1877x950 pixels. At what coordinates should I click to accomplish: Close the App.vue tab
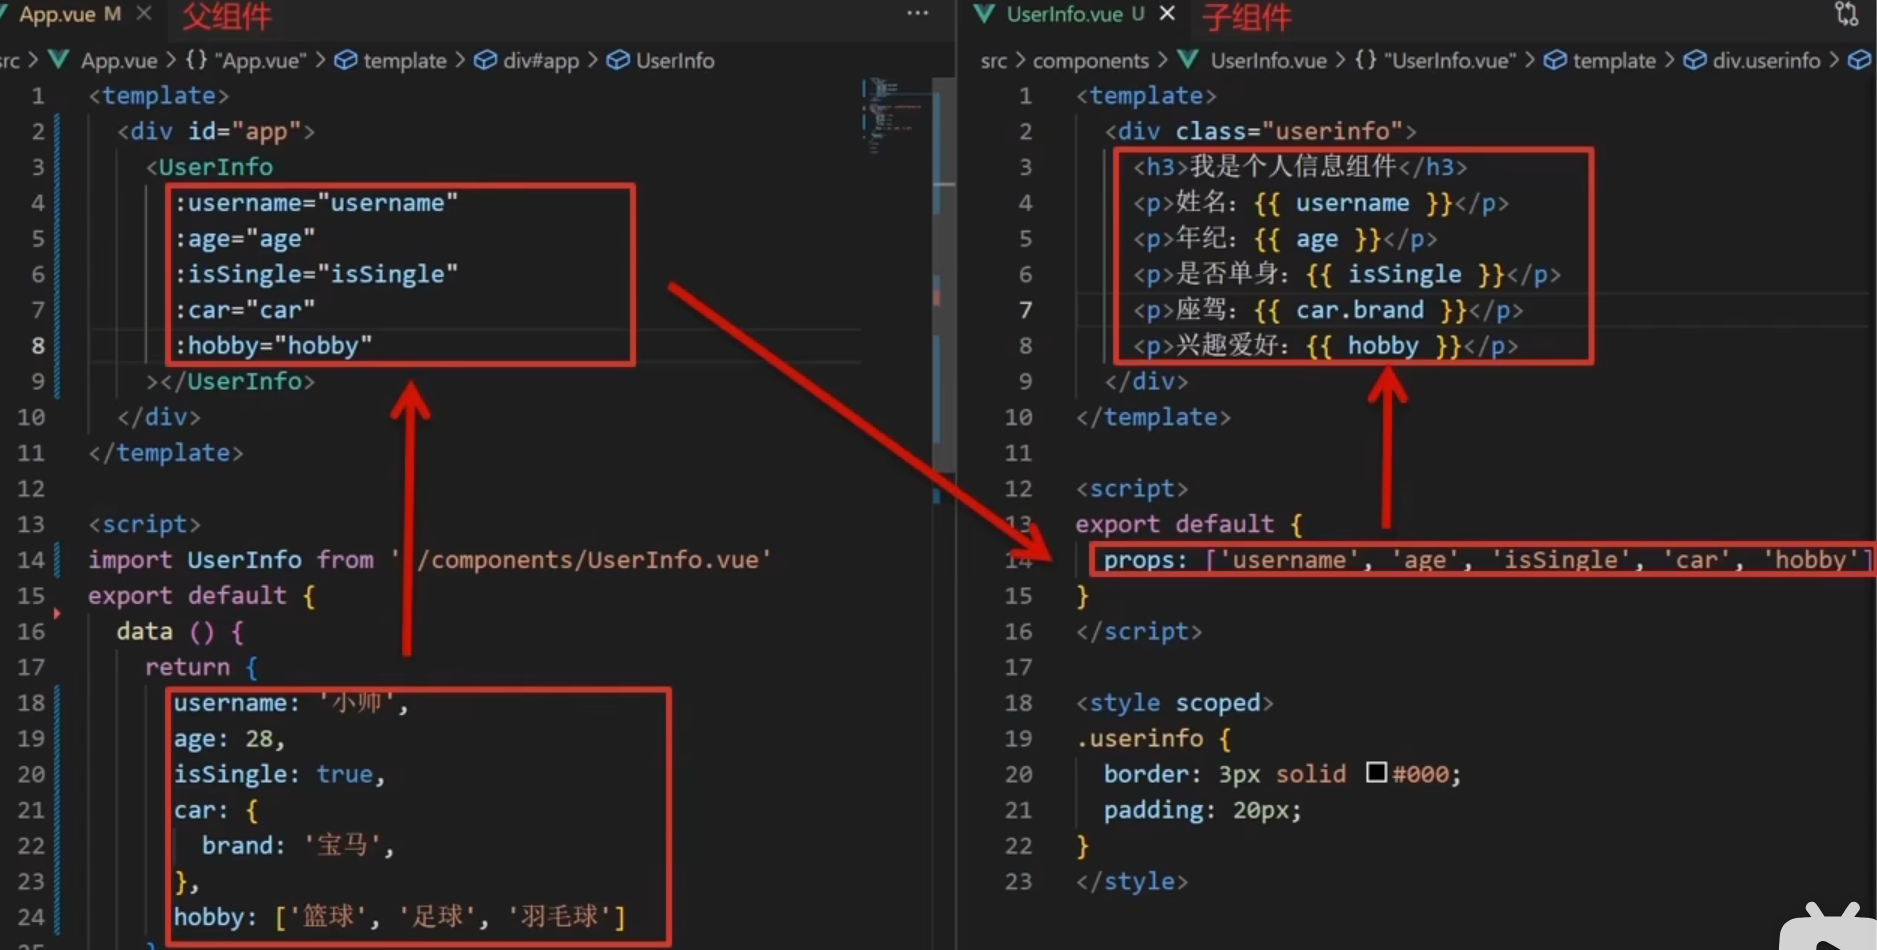coord(144,14)
